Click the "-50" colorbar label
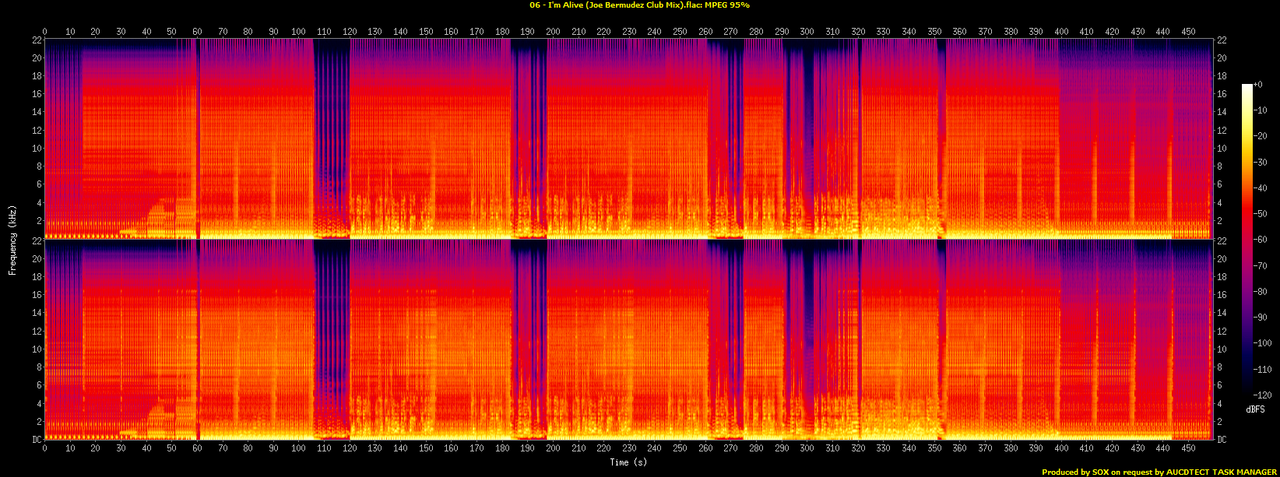The width and height of the screenshot is (1280, 477). (x=1262, y=214)
